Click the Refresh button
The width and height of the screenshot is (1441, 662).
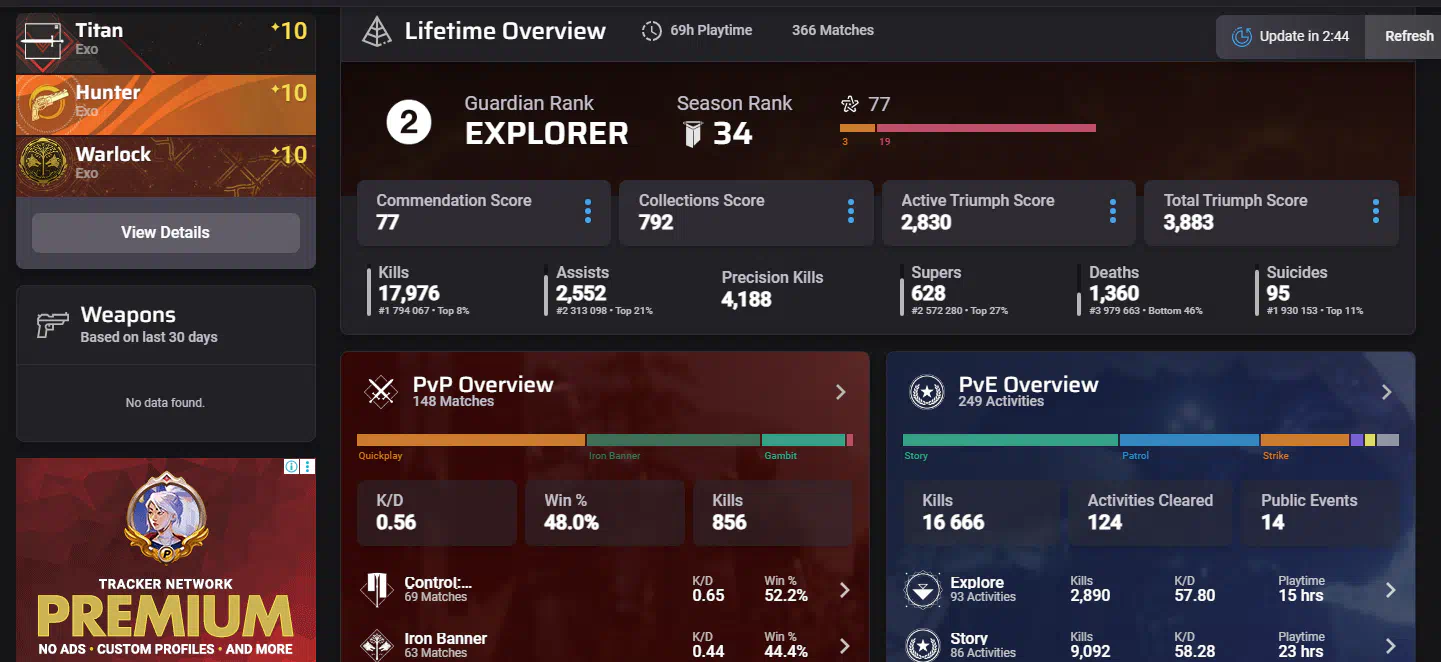1409,36
